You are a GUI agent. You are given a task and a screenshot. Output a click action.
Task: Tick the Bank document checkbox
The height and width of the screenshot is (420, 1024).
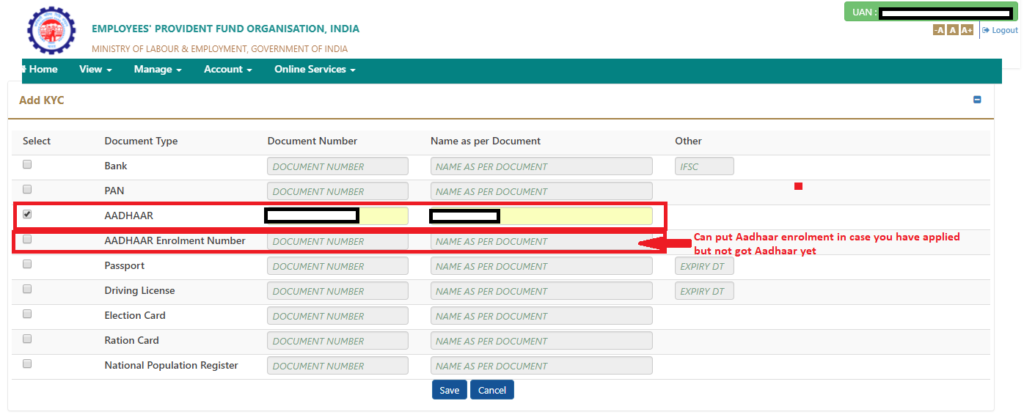pyautogui.click(x=27, y=165)
